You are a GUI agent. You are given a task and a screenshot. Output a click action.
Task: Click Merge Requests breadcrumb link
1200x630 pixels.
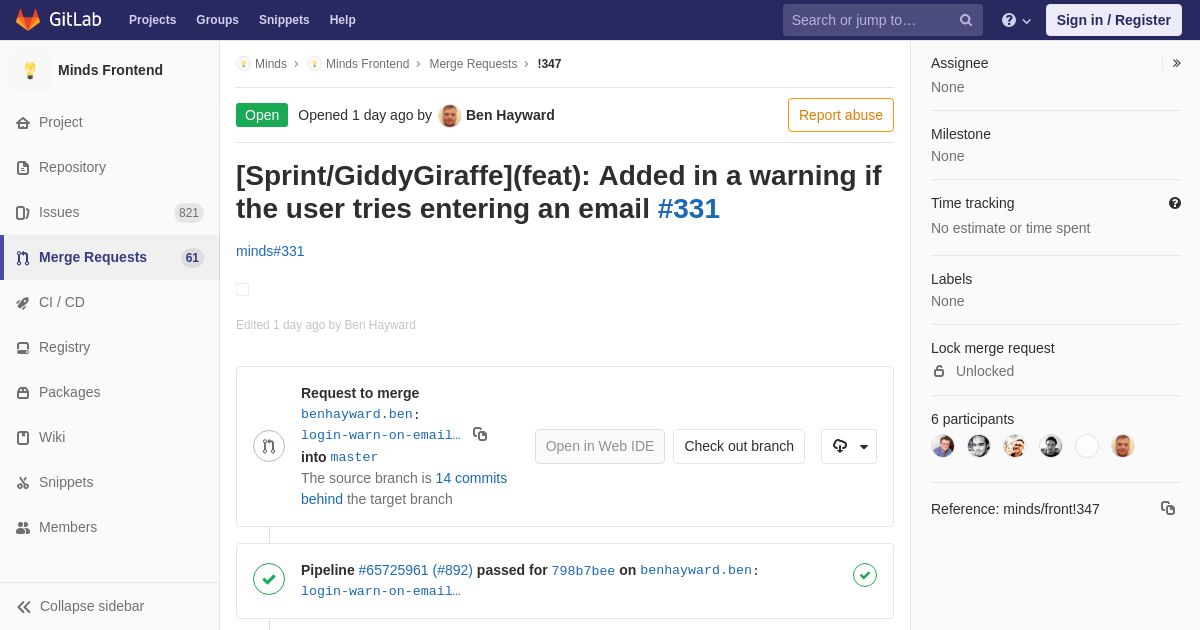tap(473, 64)
